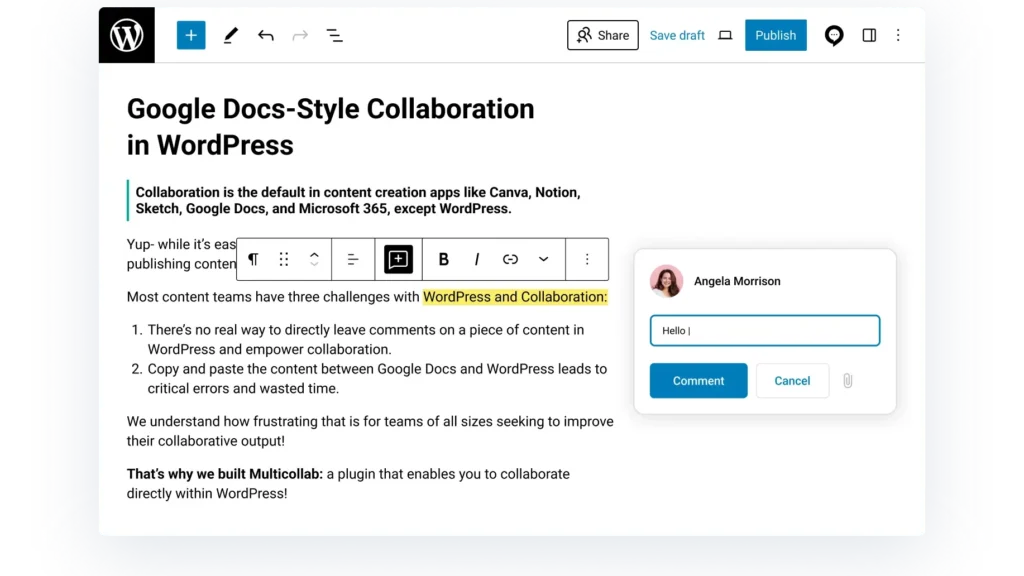The width and height of the screenshot is (1024, 576).
Task: Insert a link with the link icon
Action: coord(510,259)
